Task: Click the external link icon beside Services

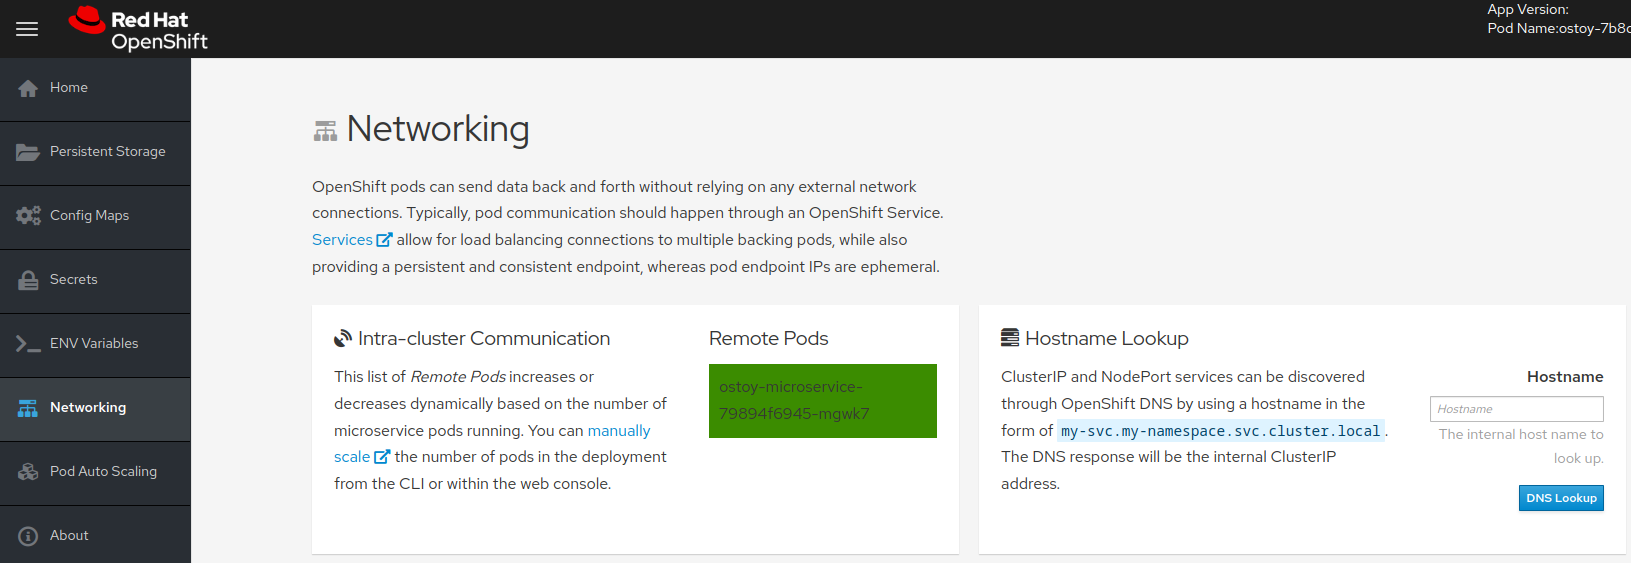Action: (384, 240)
